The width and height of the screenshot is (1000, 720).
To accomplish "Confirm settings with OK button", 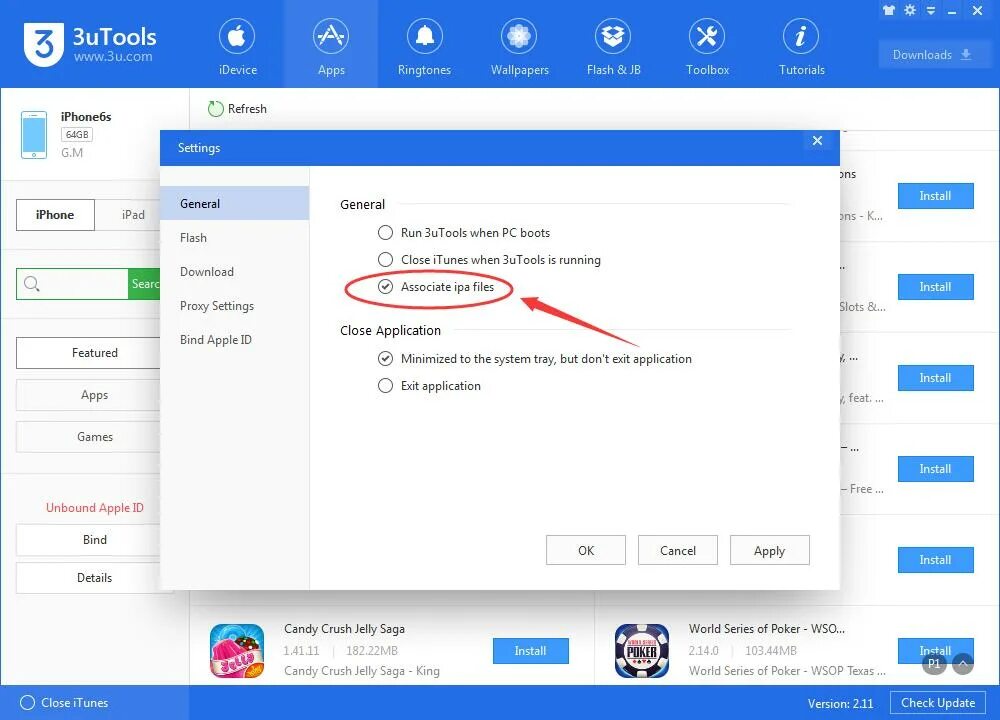I will pyautogui.click(x=585, y=550).
